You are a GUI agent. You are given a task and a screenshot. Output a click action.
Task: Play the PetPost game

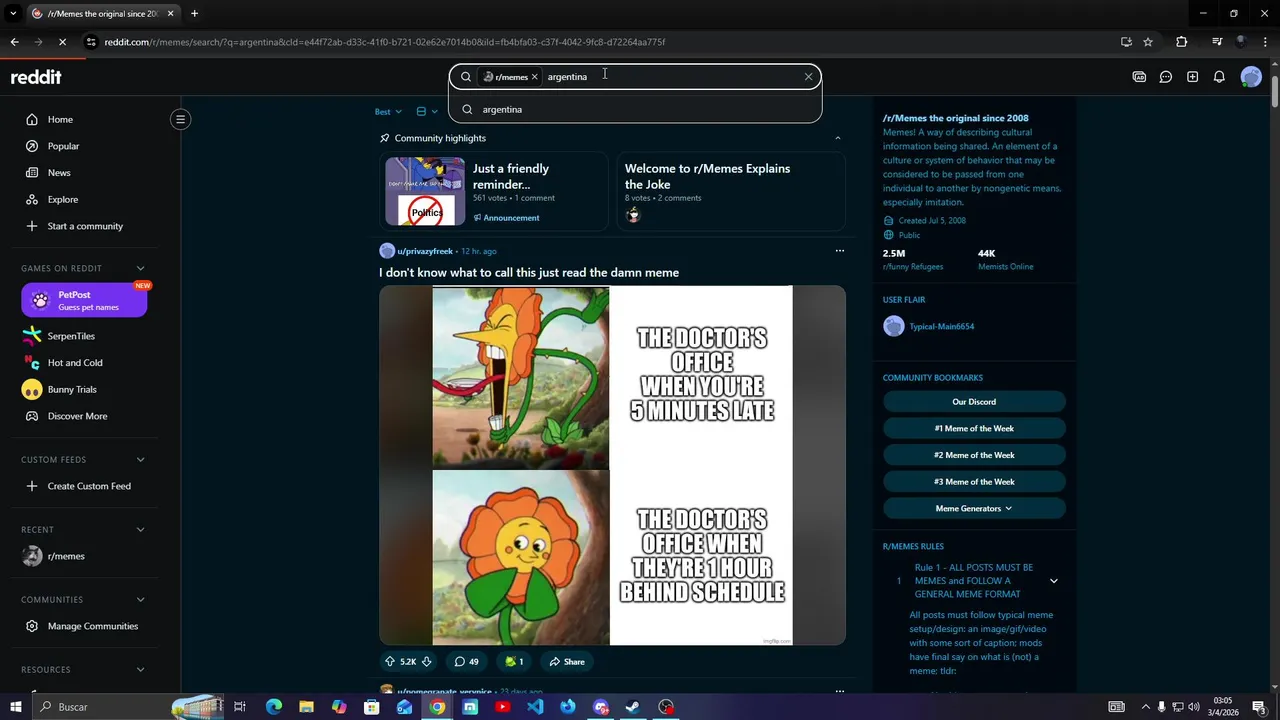tap(84, 300)
